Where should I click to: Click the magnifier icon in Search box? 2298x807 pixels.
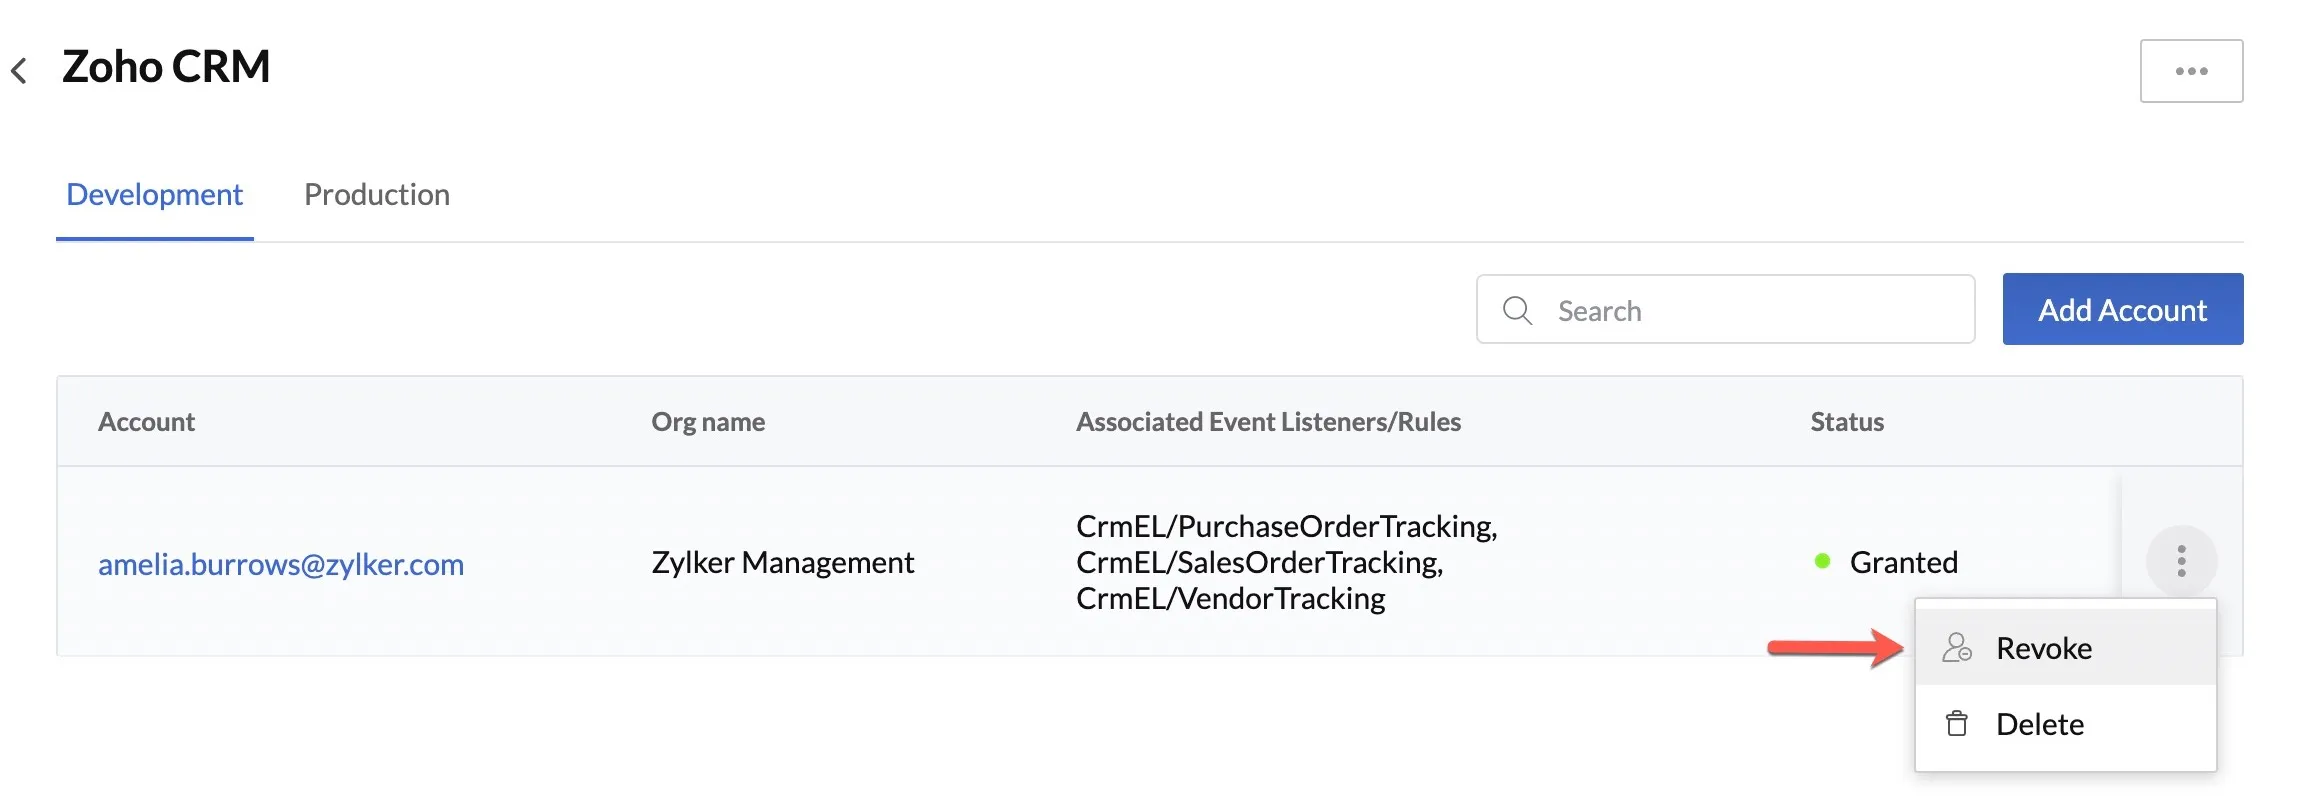point(1517,310)
